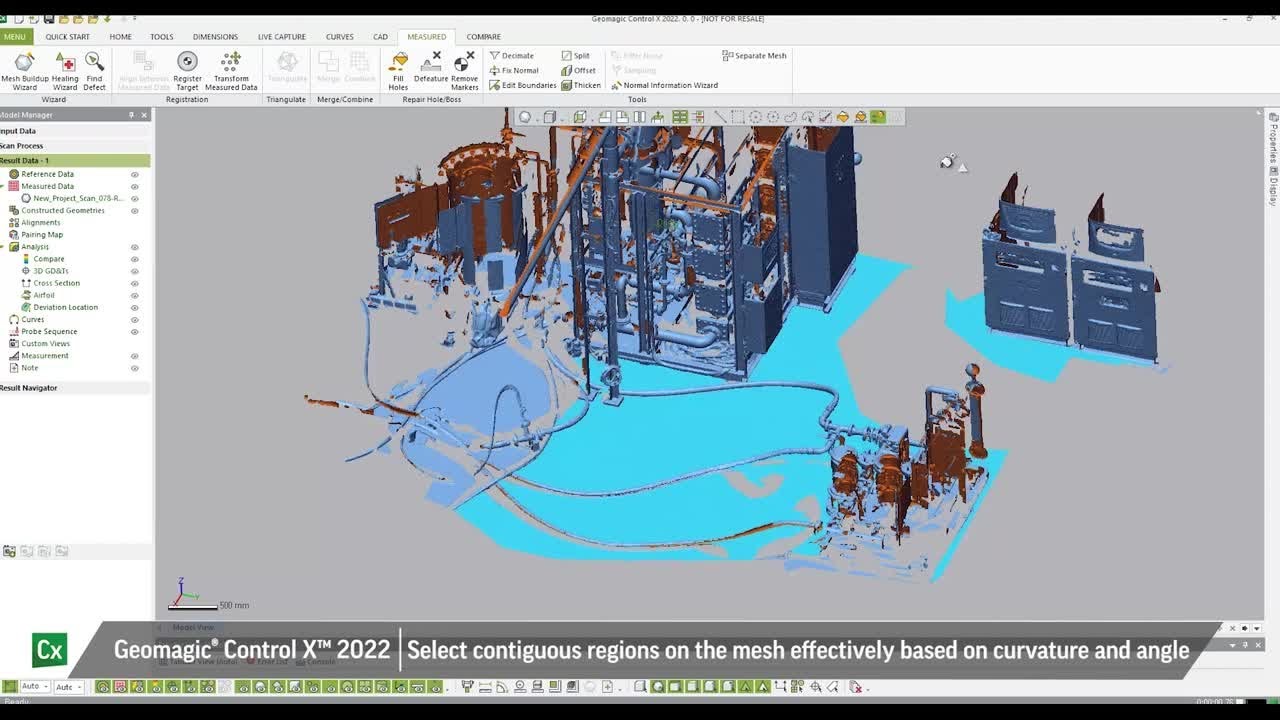Viewport: 1280px width, 720px height.
Task: Click the Decimate button
Action: (x=511, y=56)
